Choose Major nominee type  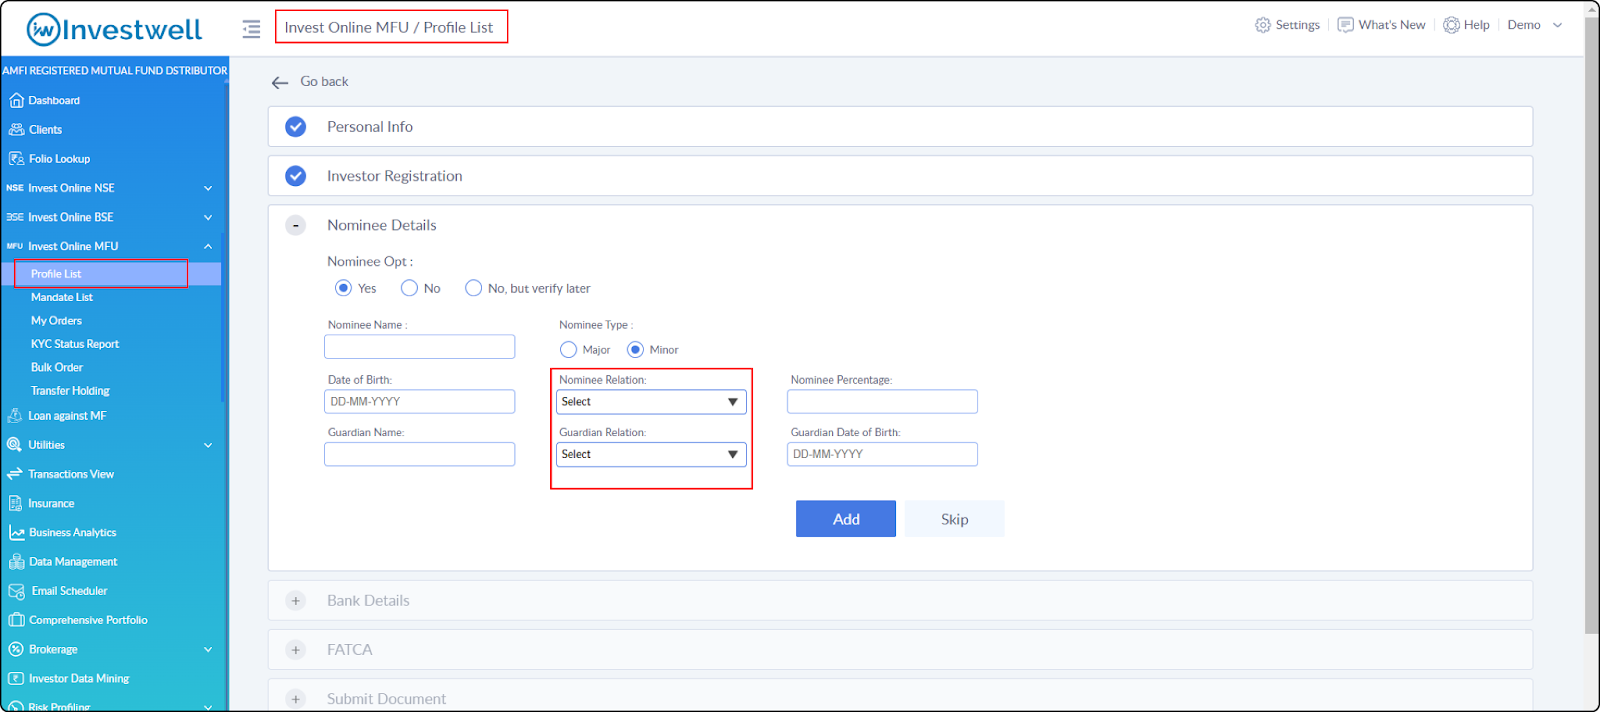pos(568,349)
